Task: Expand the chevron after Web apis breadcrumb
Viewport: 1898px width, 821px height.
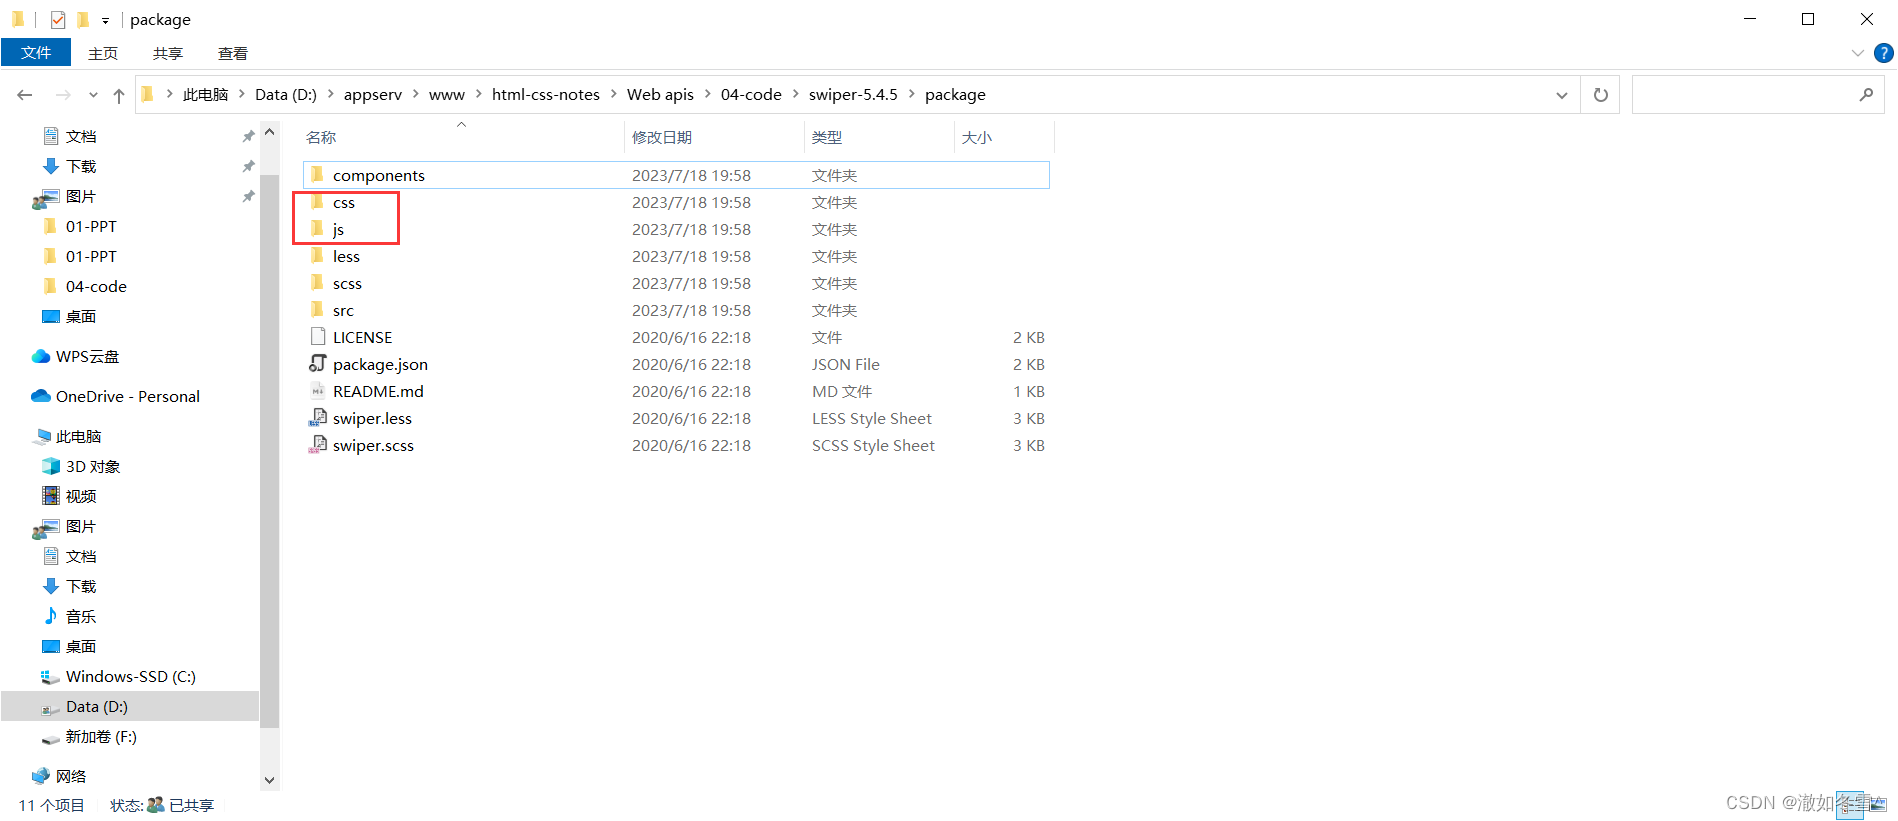Action: [x=707, y=94]
